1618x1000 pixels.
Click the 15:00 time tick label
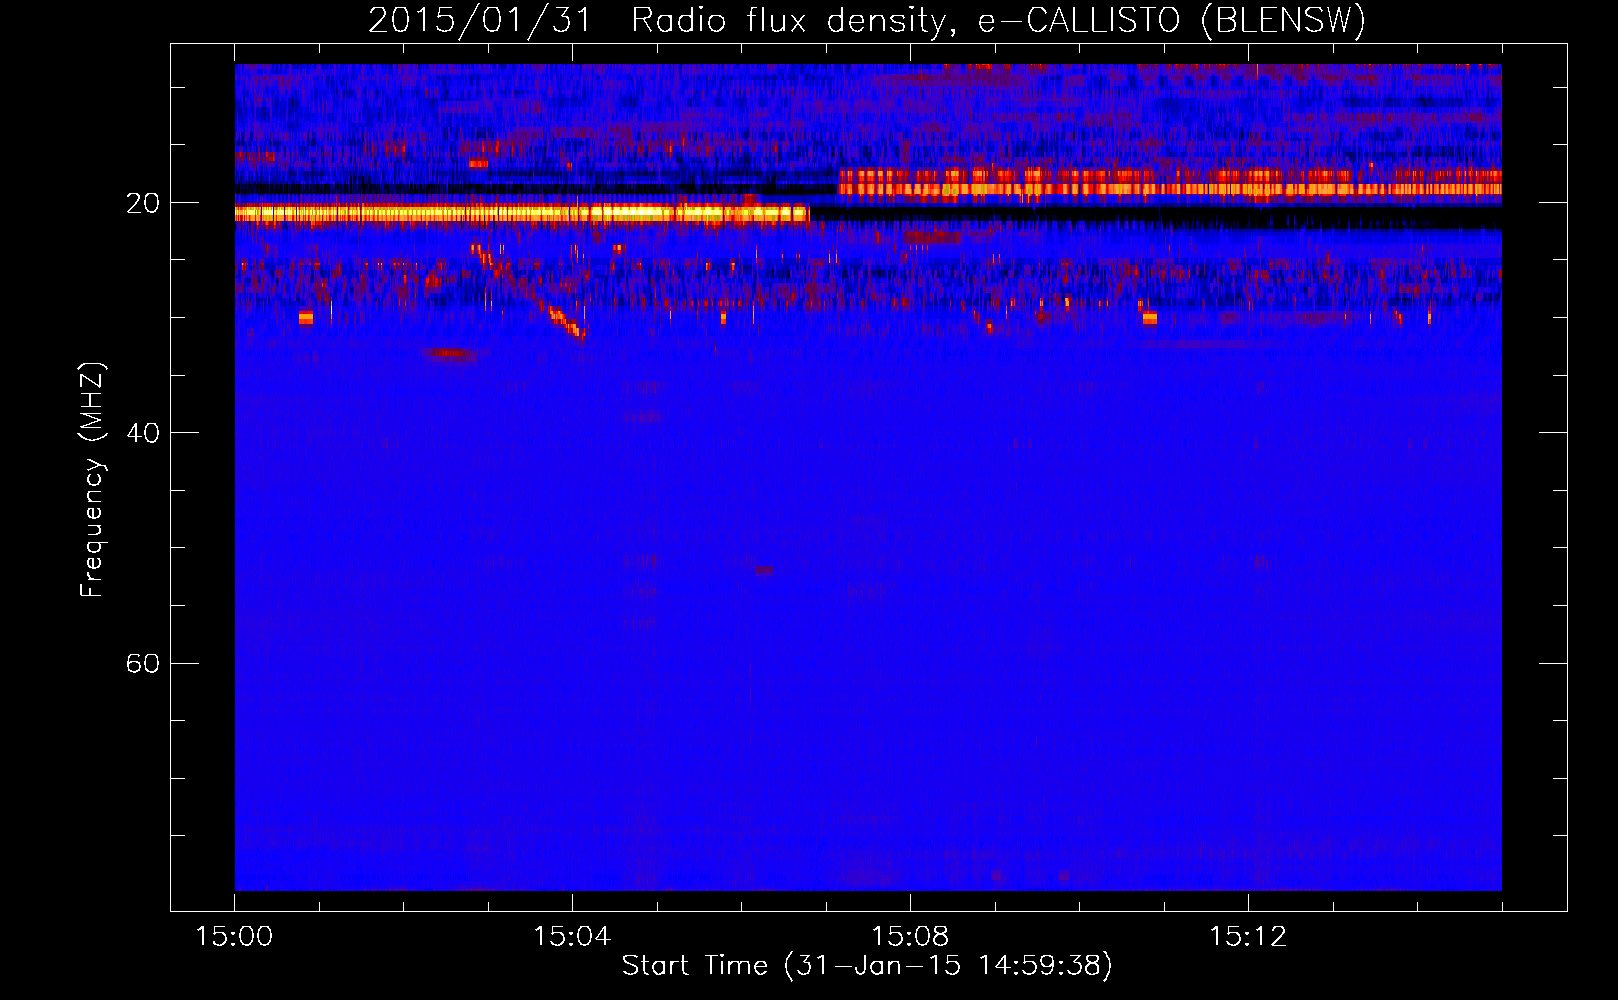(234, 936)
